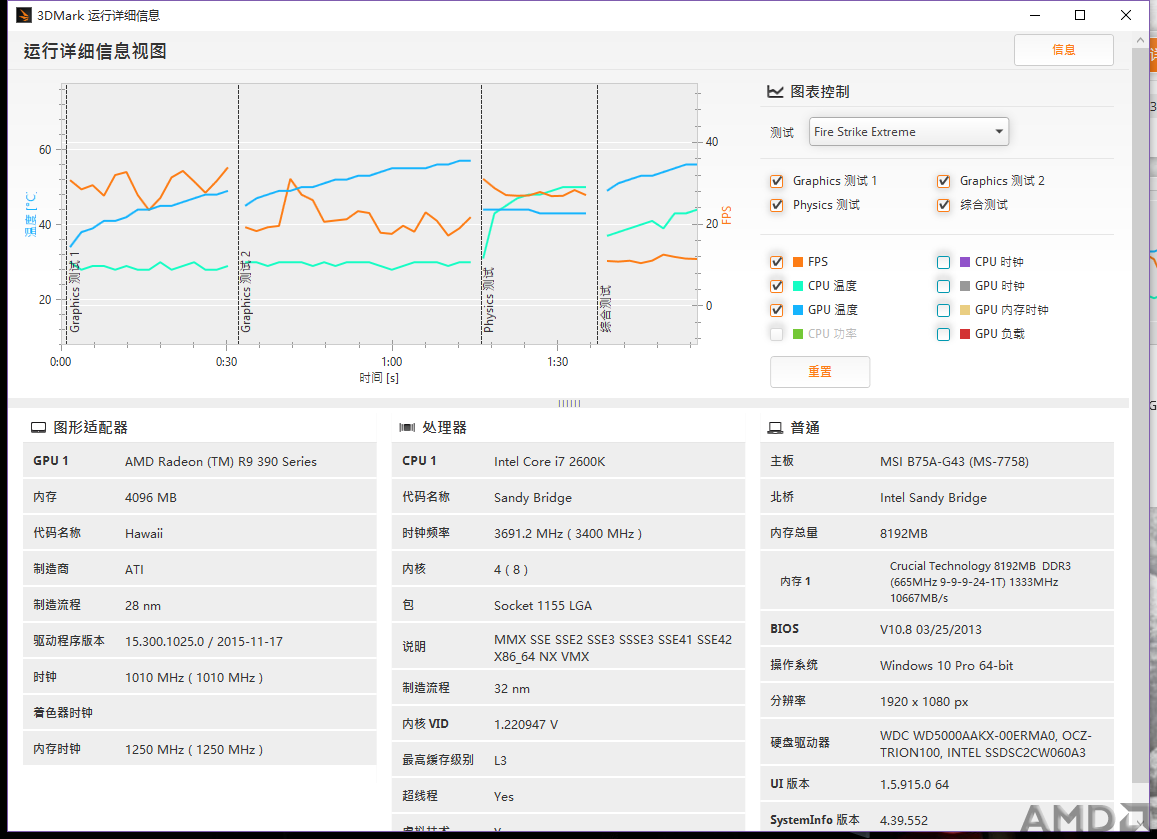Viewport: 1157px width, 839px height.
Task: Click the blue GPU temperature color swatch
Action: click(x=798, y=310)
